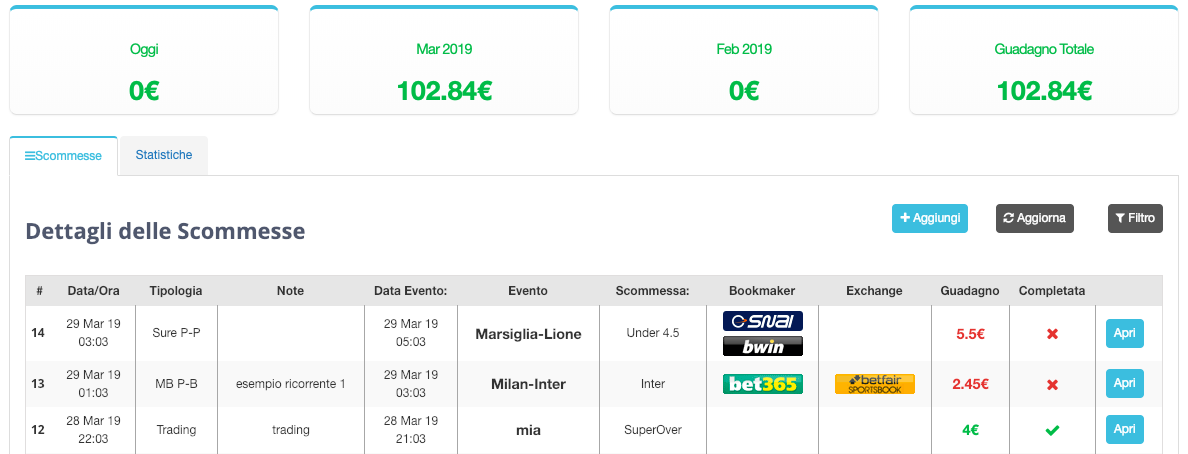
Task: Click the Betfair Sportsbook exchange logo
Action: [874, 384]
